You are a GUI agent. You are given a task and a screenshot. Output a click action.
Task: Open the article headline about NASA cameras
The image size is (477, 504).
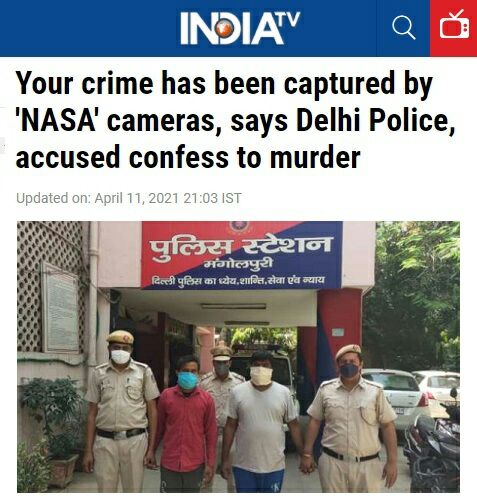click(235, 120)
